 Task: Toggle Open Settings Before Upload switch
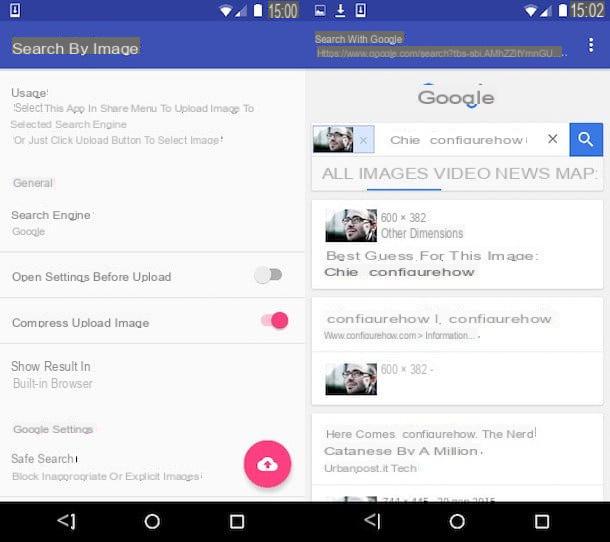click(x=268, y=275)
